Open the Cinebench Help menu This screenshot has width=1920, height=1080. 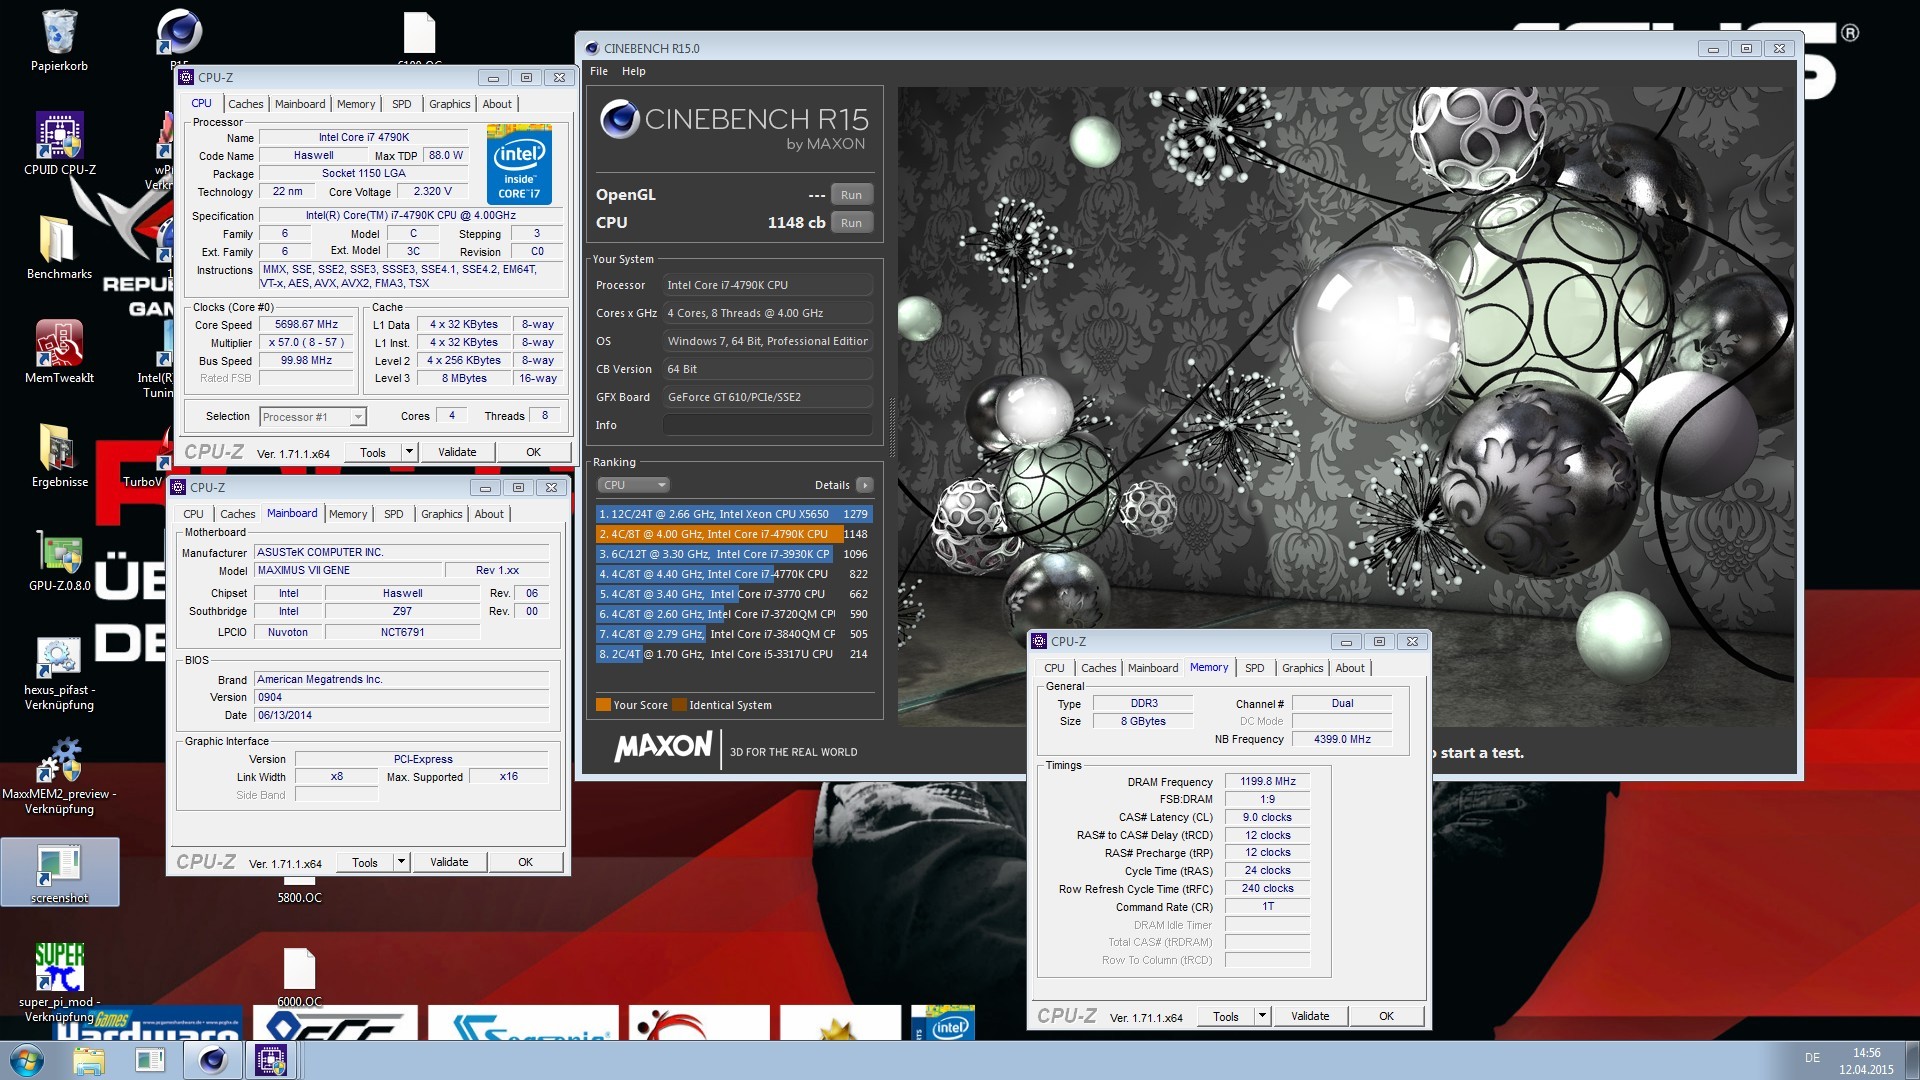click(633, 71)
